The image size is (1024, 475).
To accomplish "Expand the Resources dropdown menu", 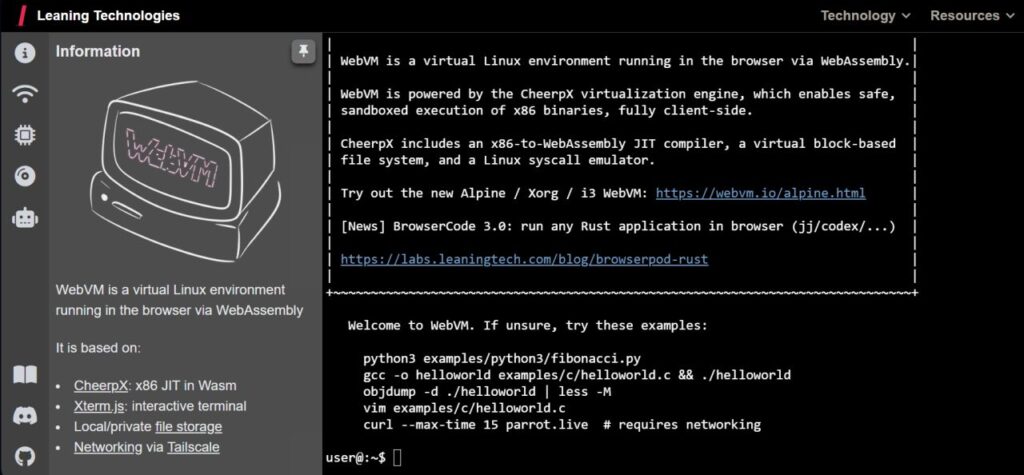I will [973, 16].
